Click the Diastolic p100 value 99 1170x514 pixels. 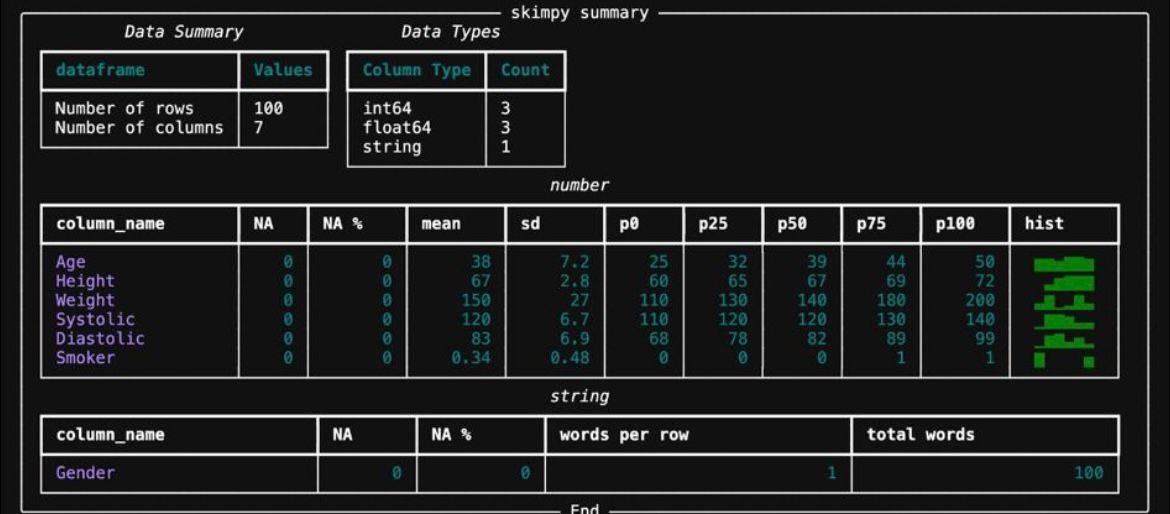coord(985,339)
